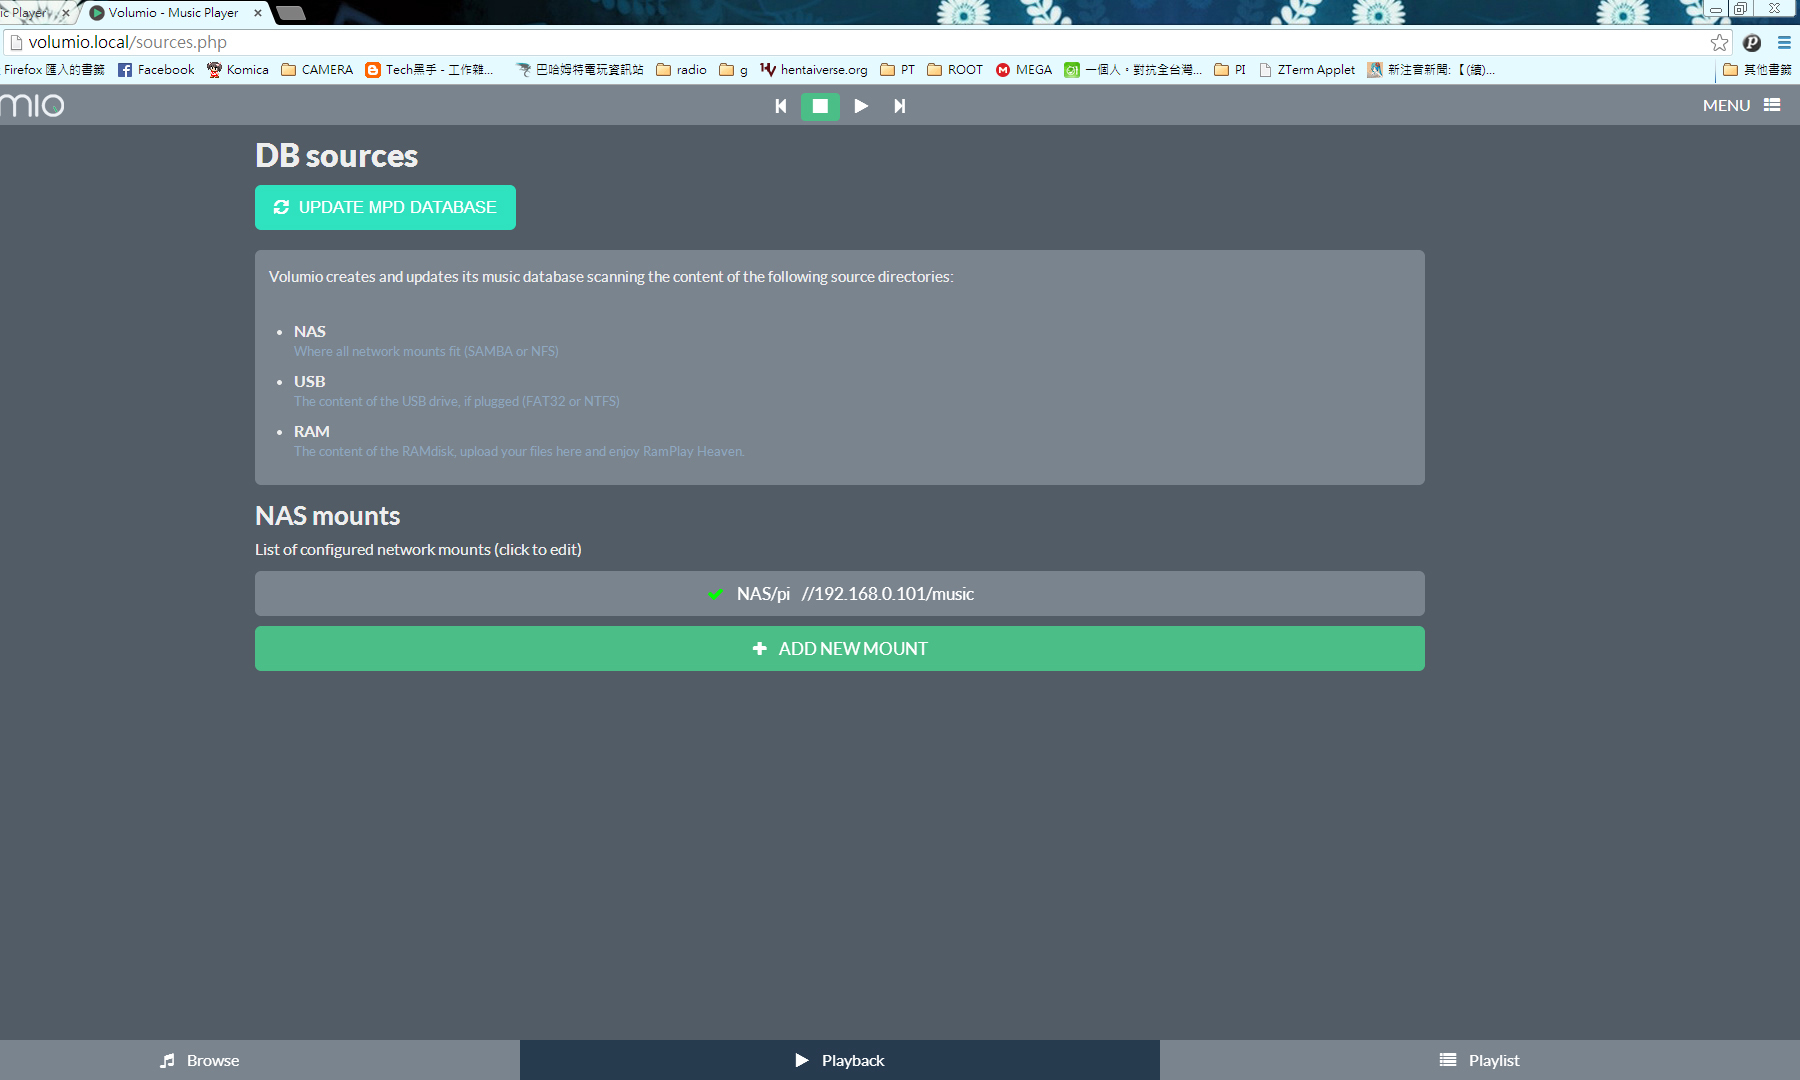Open Chrome's hamburger settings menu
1800x1080 pixels.
pyautogui.click(x=1784, y=42)
